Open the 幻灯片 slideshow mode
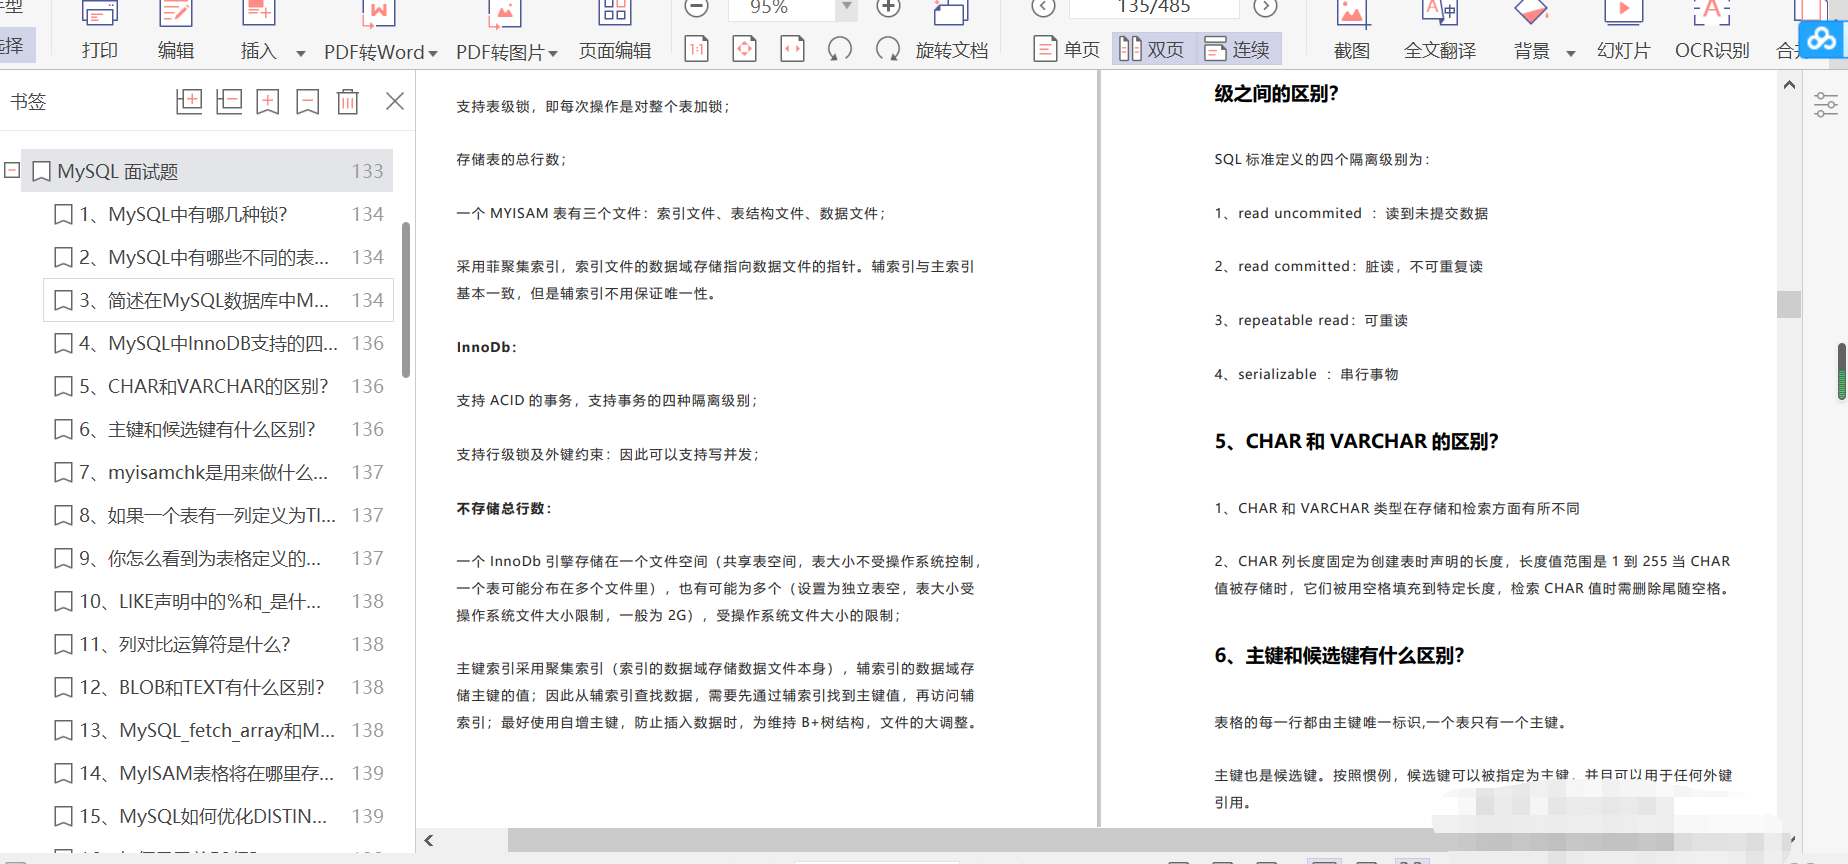 click(1623, 31)
